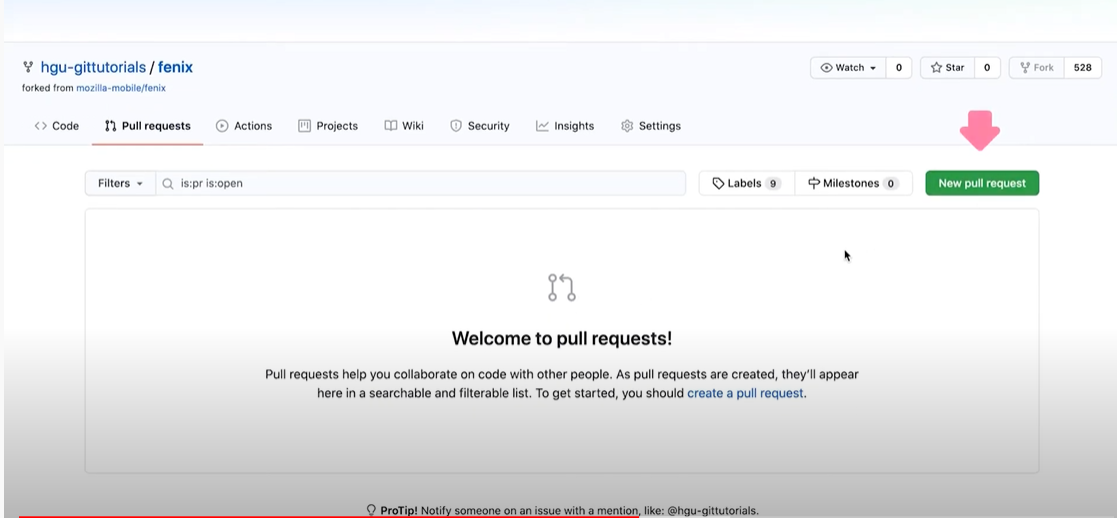
Task: Click the New pull request button
Action: coord(982,183)
